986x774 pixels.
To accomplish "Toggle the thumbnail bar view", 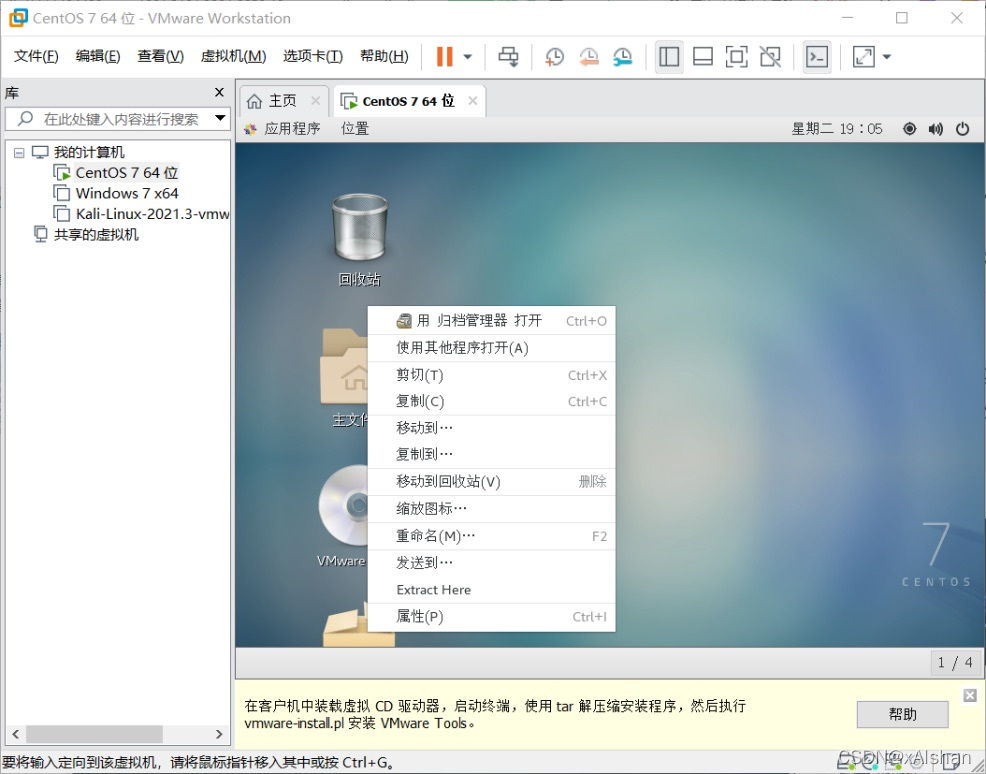I will (702, 57).
